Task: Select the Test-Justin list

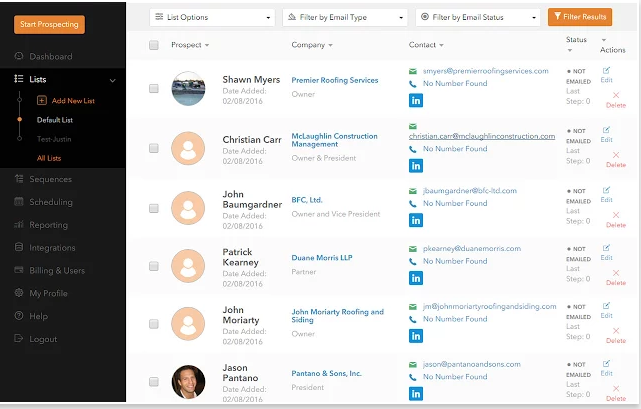Action: point(54,139)
